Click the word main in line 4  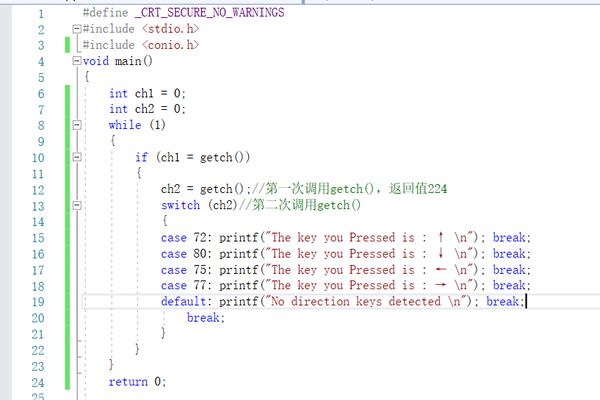128,61
